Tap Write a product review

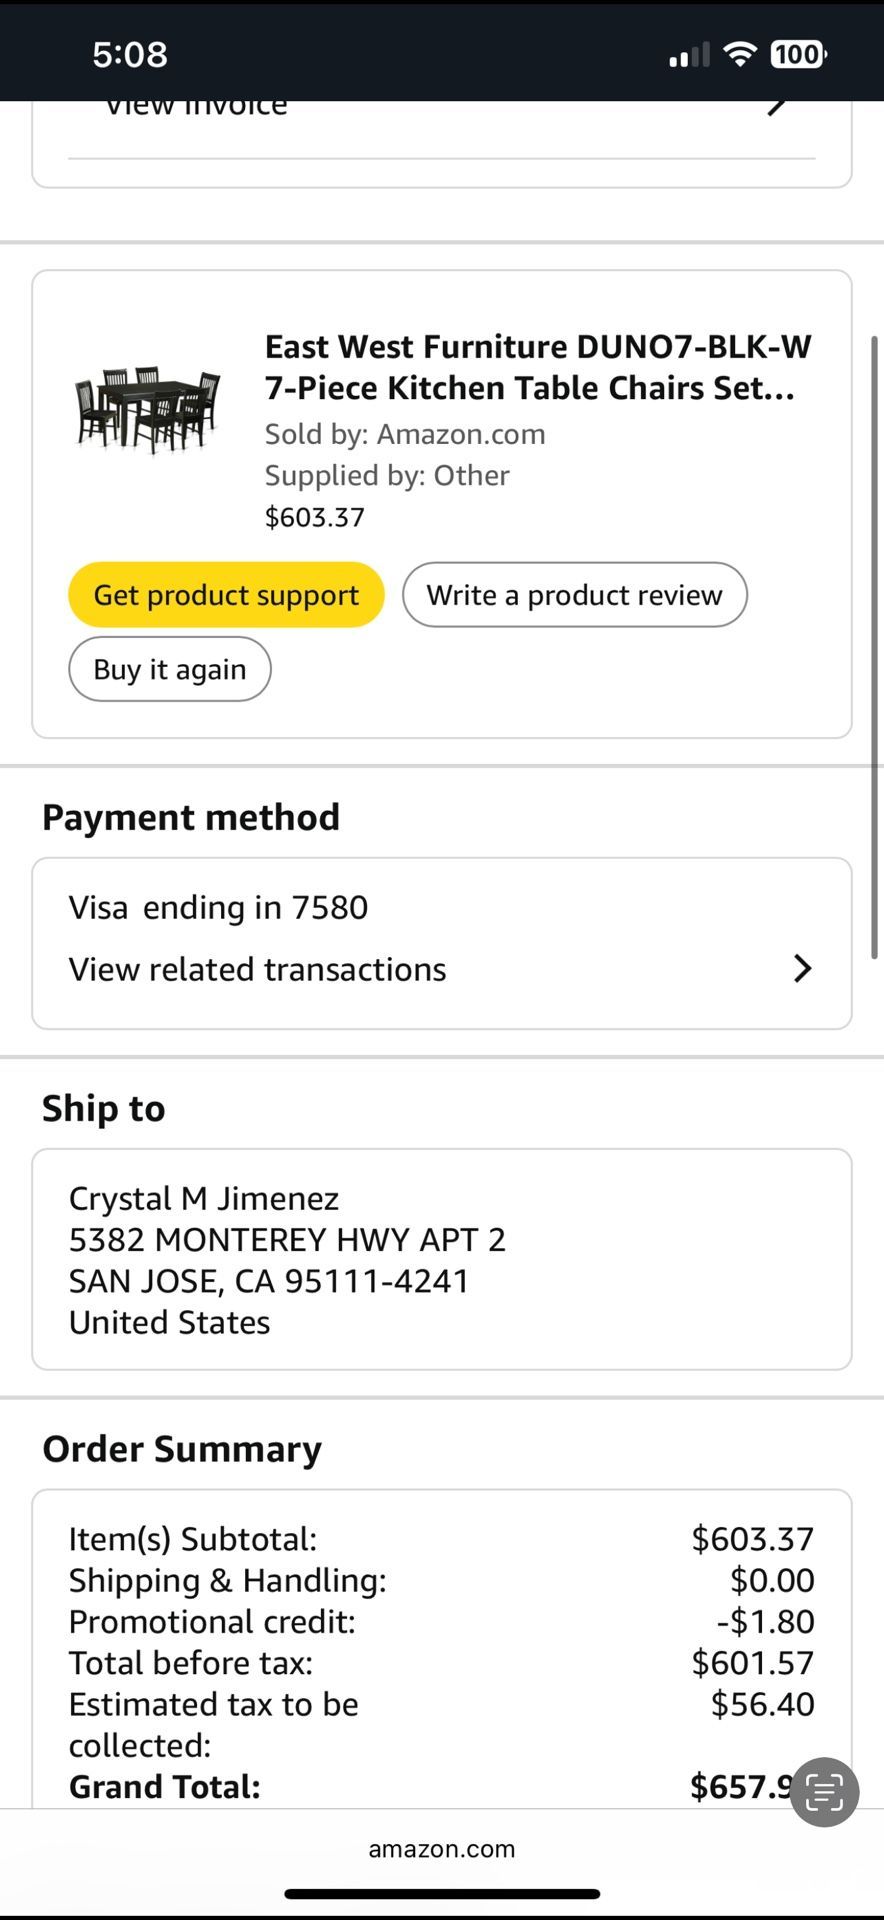click(x=574, y=595)
